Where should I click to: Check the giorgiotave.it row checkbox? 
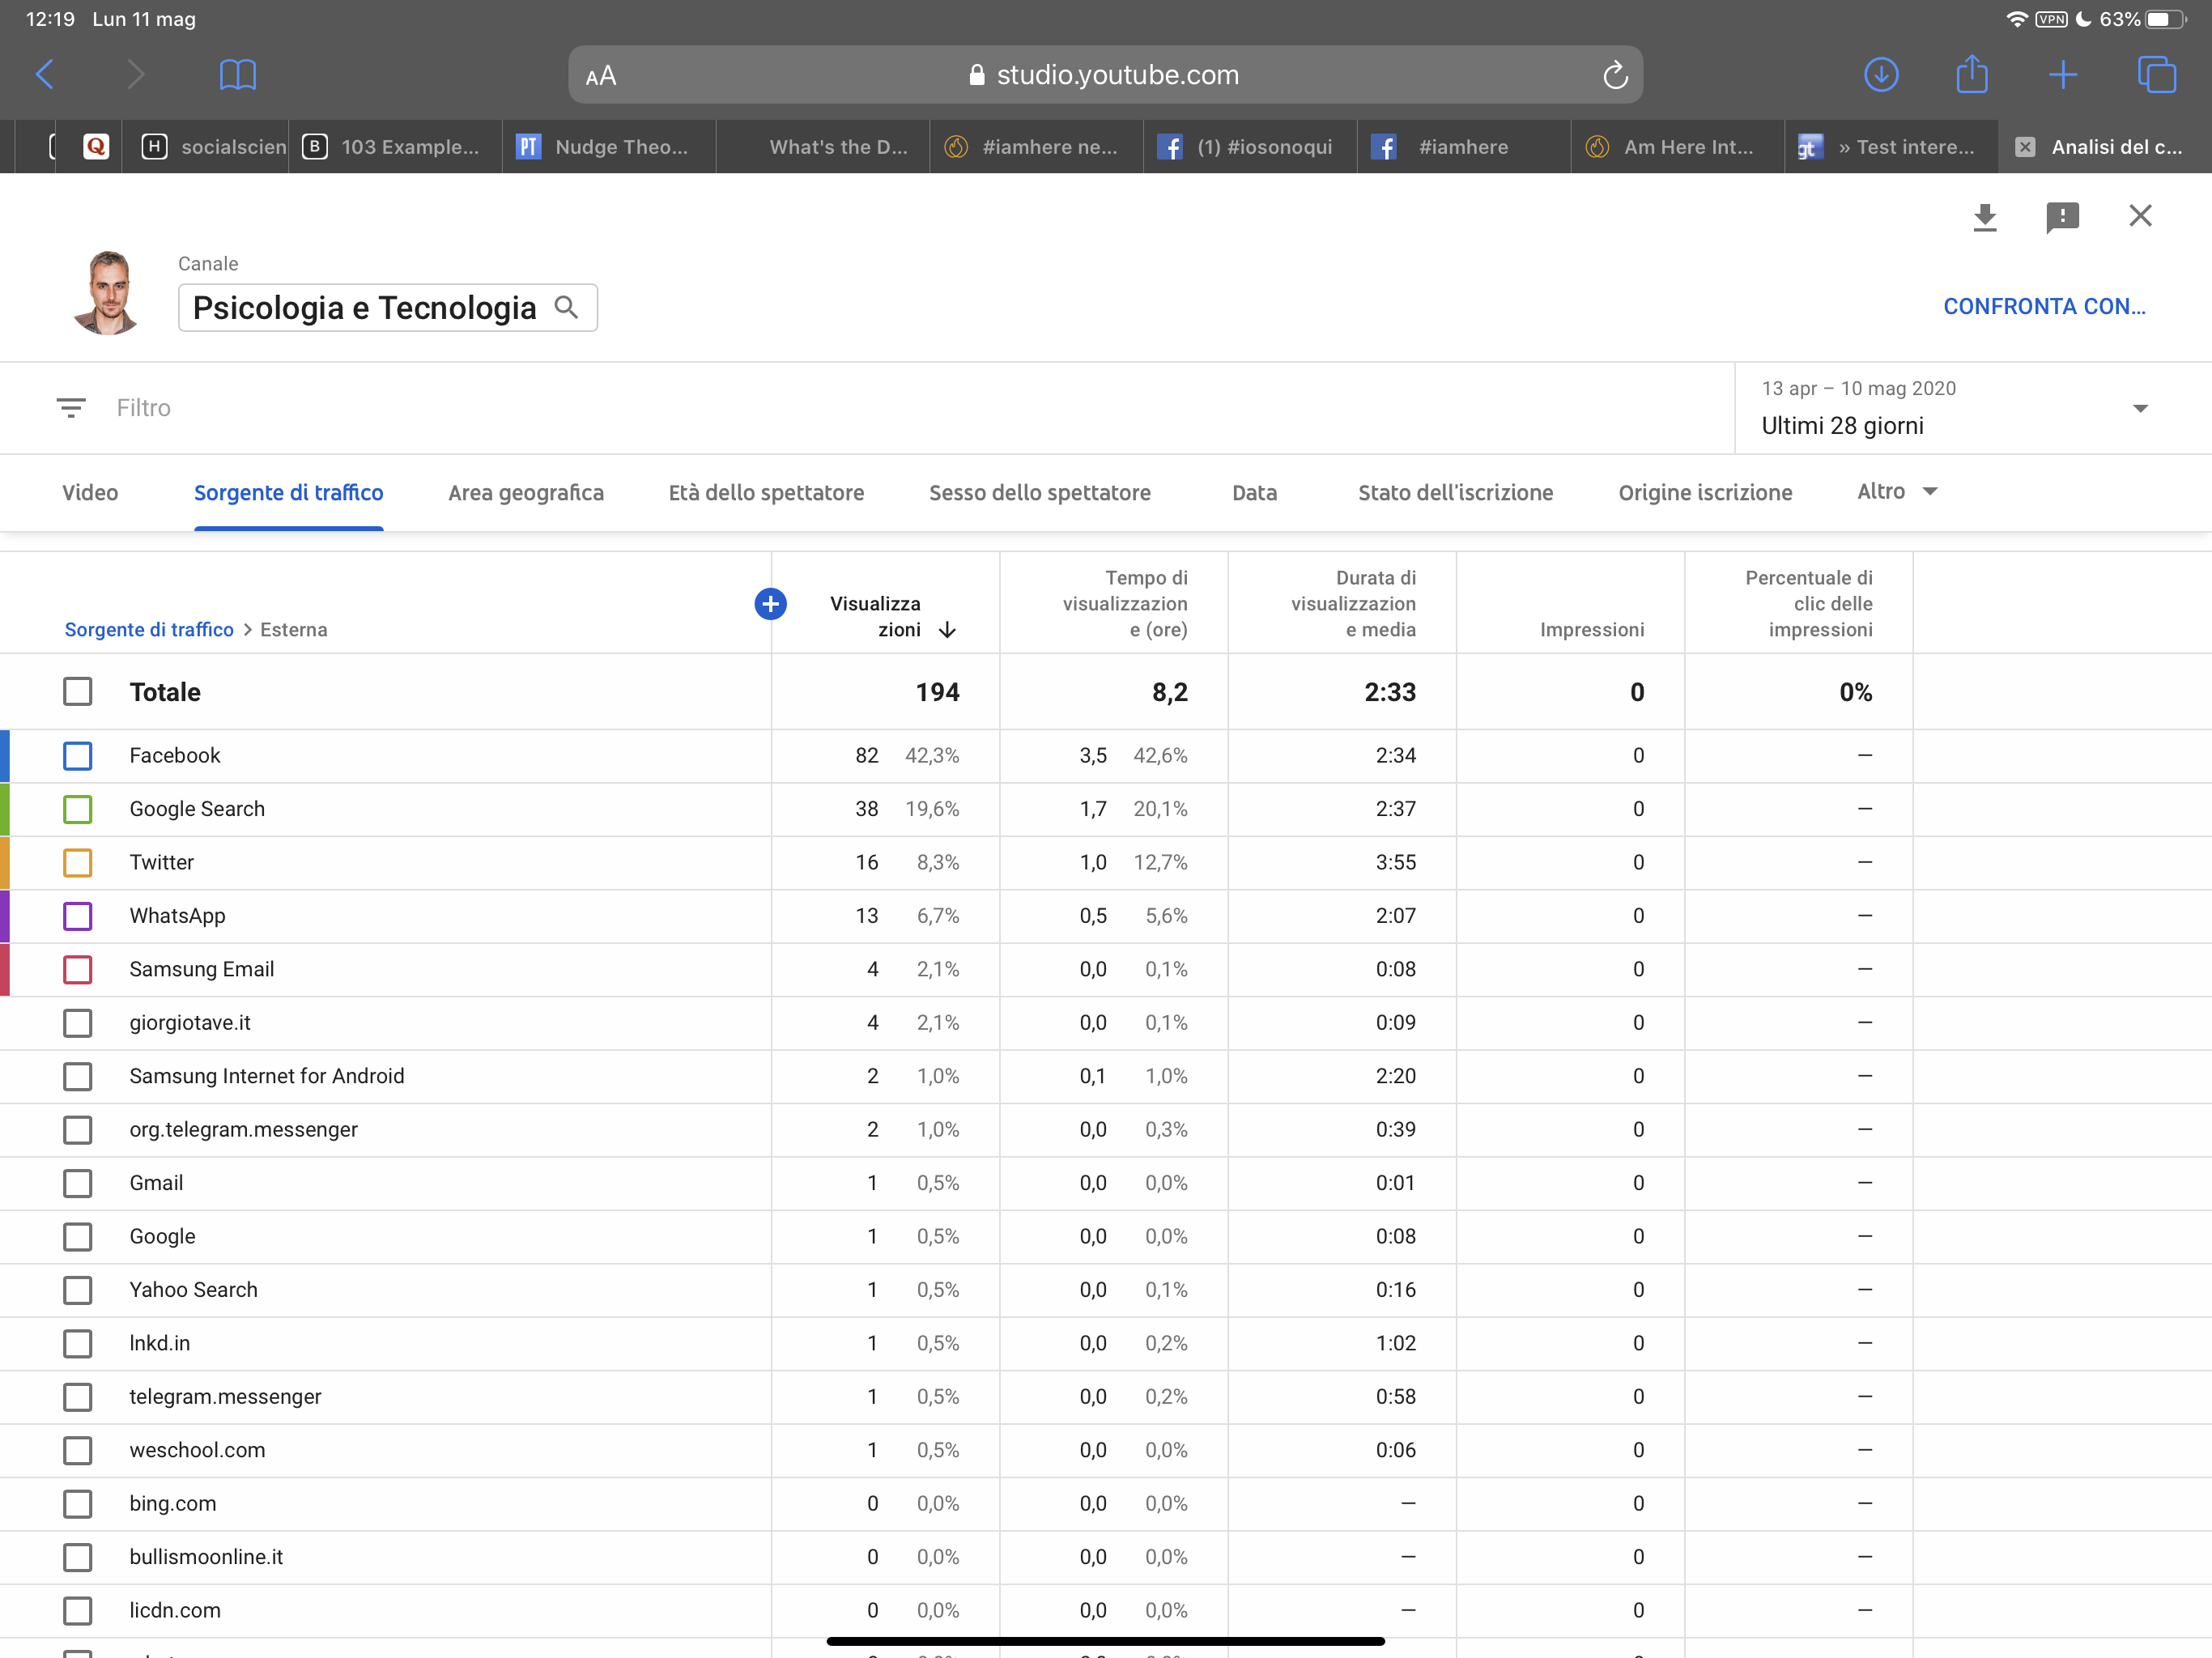coord(77,1023)
